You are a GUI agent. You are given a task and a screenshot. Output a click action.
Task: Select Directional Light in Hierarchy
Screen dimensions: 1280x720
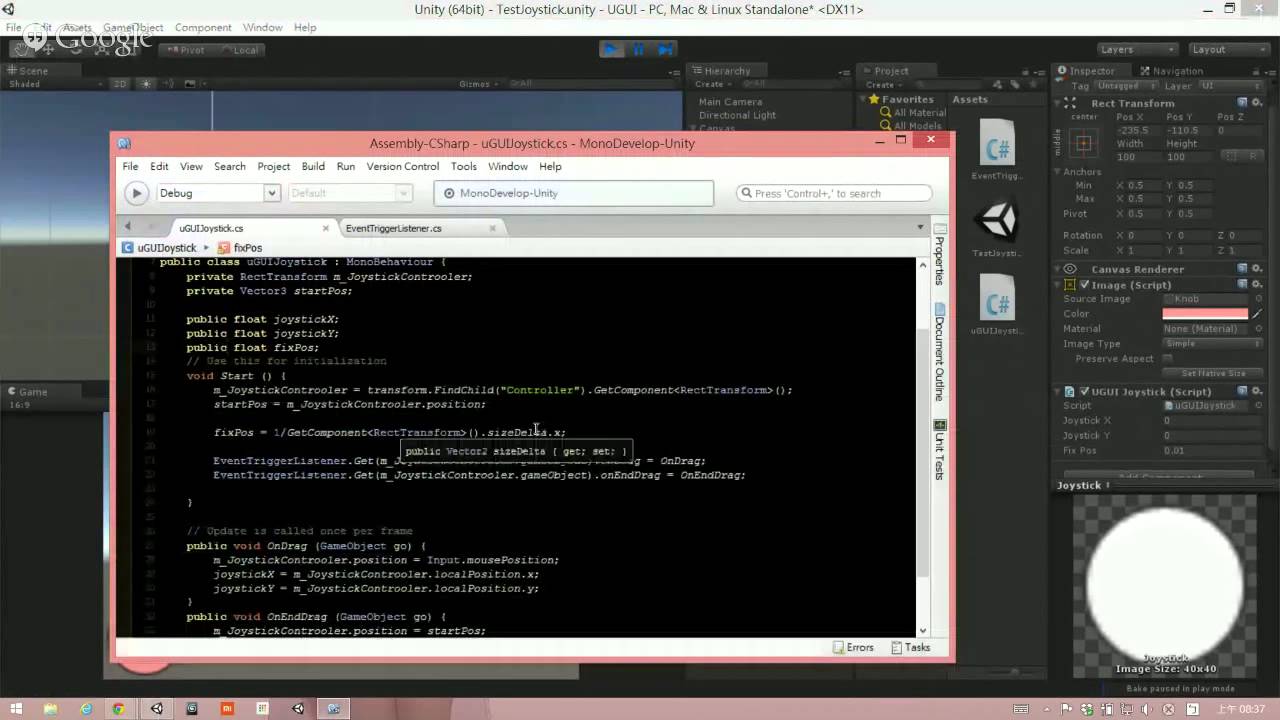point(737,115)
